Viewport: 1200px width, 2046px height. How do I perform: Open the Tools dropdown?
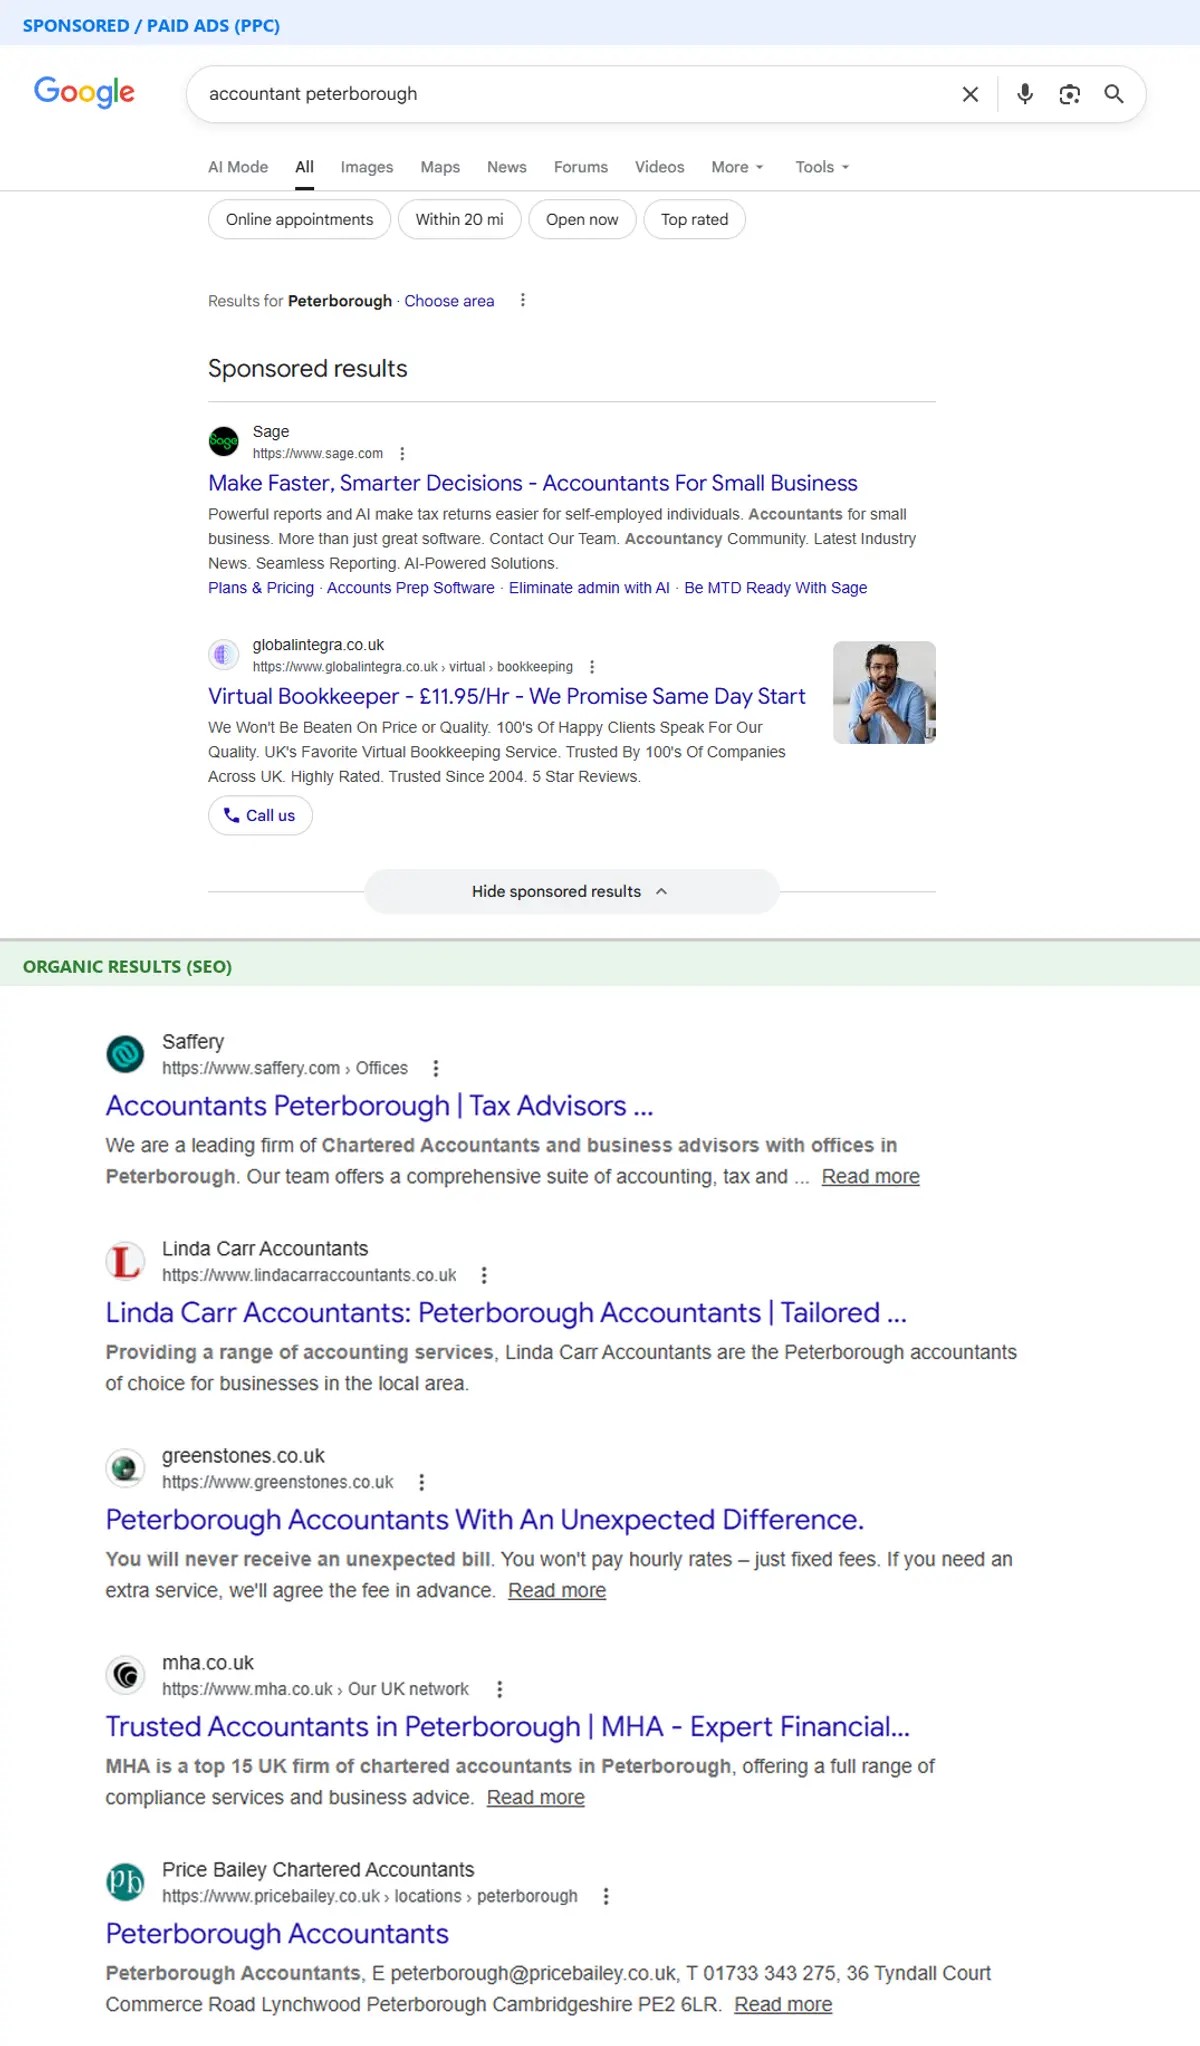822,167
